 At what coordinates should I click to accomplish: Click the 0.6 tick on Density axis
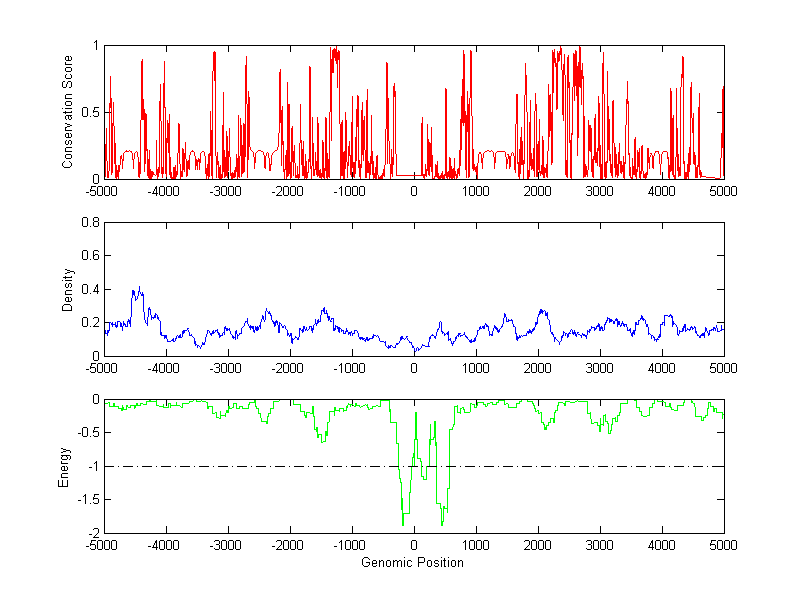coord(89,256)
